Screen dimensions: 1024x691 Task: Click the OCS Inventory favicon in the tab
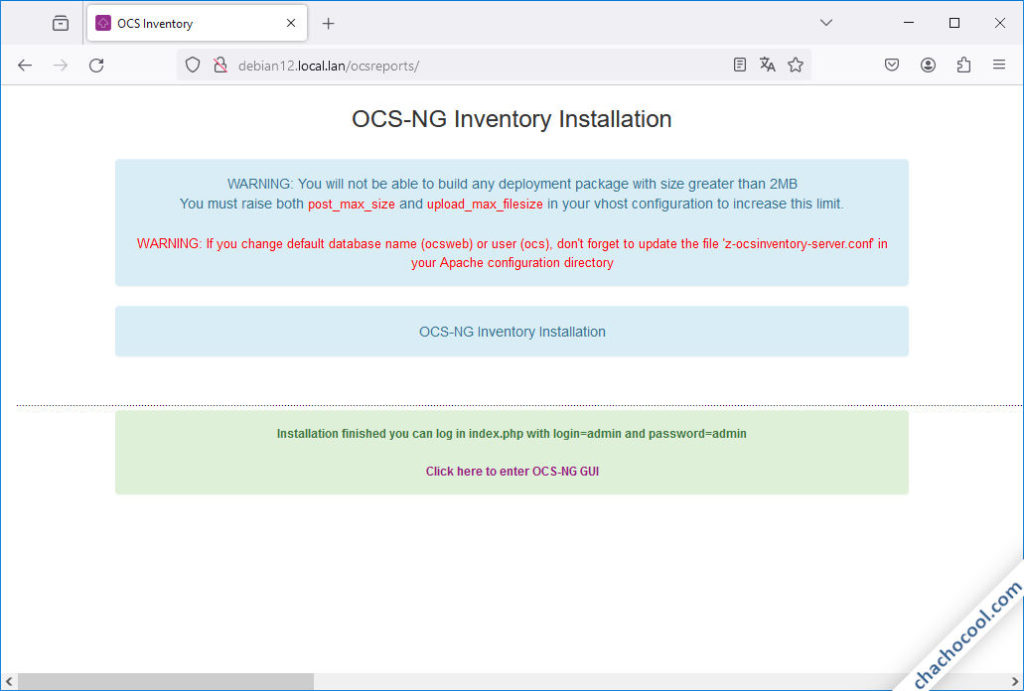pos(103,22)
